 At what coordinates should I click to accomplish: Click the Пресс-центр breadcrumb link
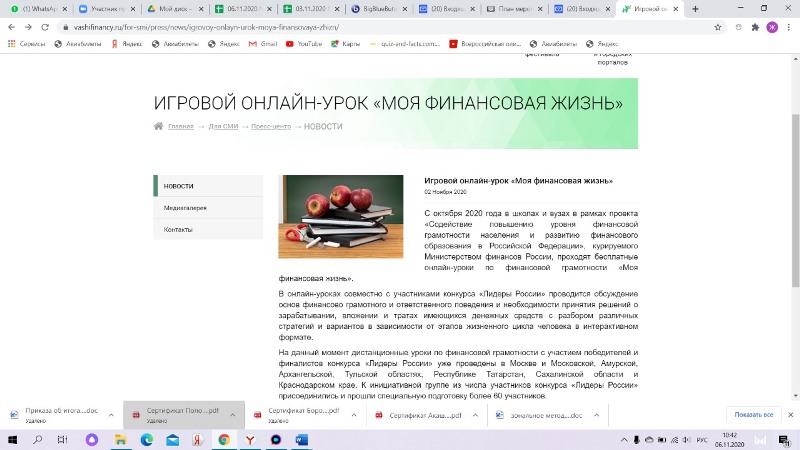point(270,127)
